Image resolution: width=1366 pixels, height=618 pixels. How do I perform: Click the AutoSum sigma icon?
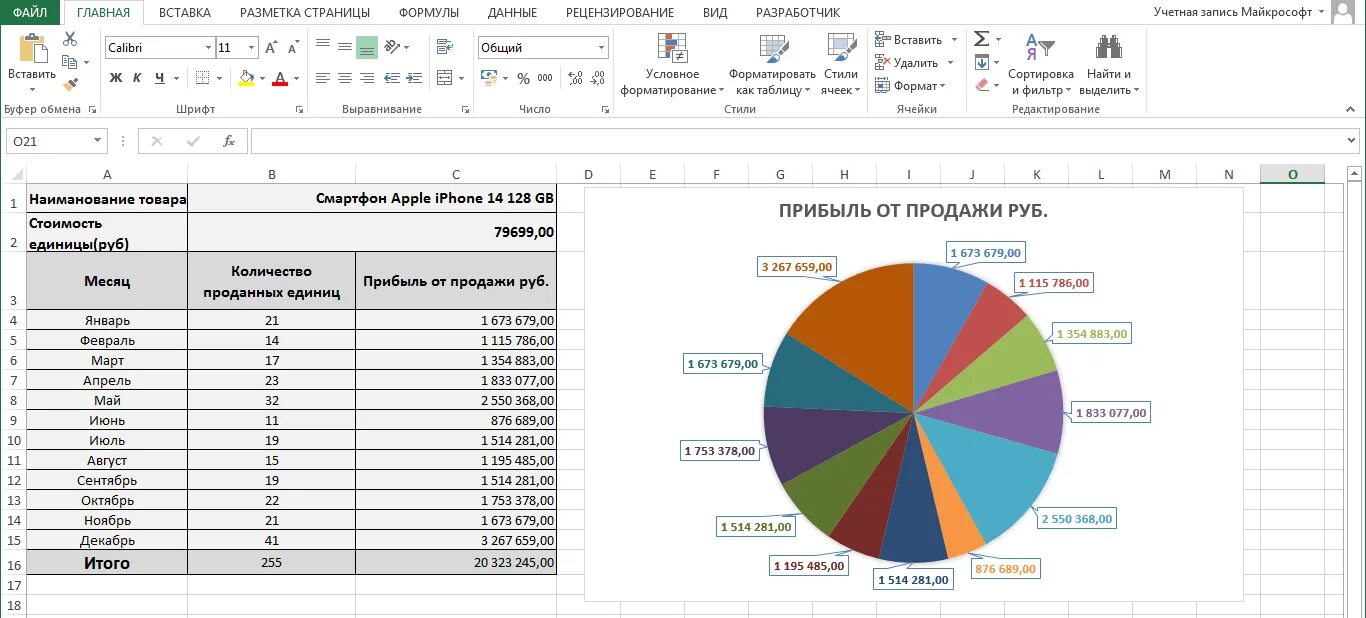pos(982,39)
